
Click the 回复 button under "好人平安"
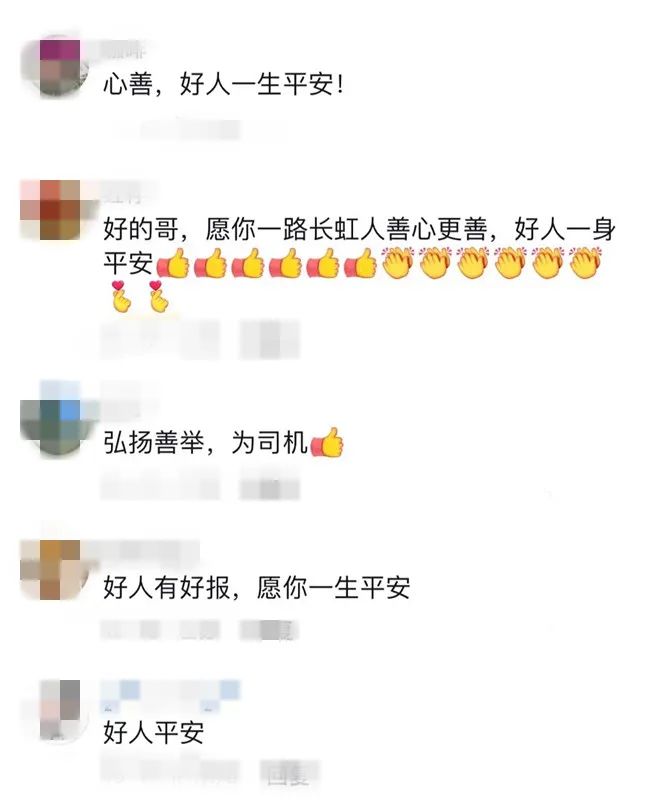[x=289, y=776]
